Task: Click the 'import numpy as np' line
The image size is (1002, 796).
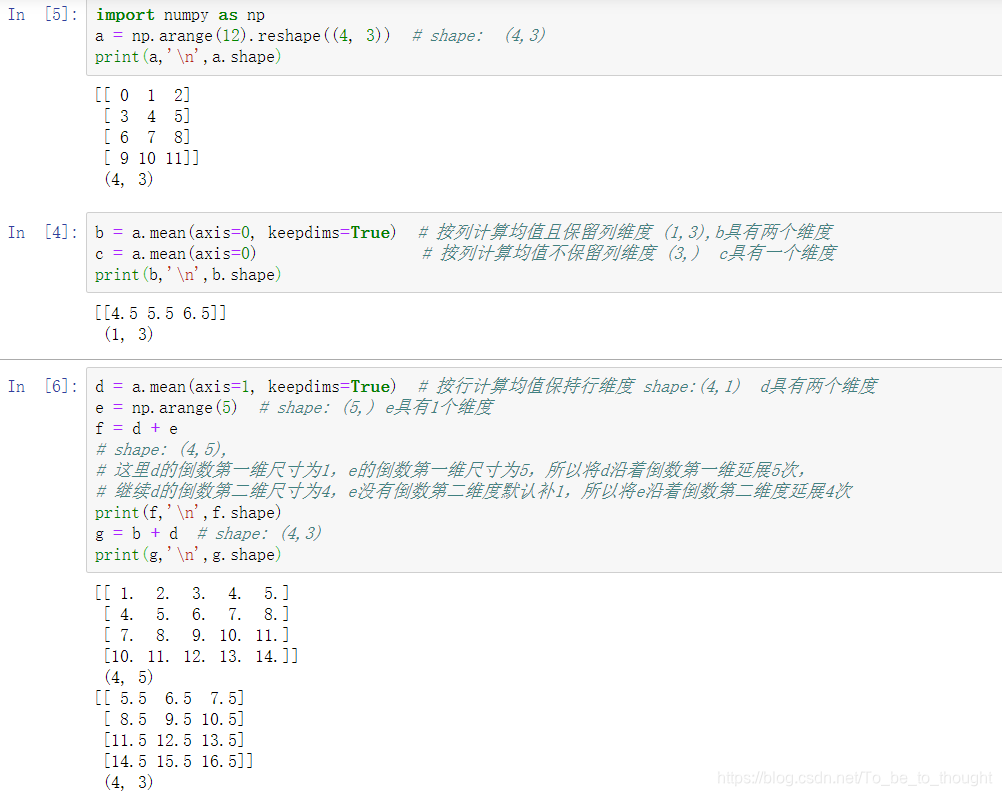Action: pos(180,15)
